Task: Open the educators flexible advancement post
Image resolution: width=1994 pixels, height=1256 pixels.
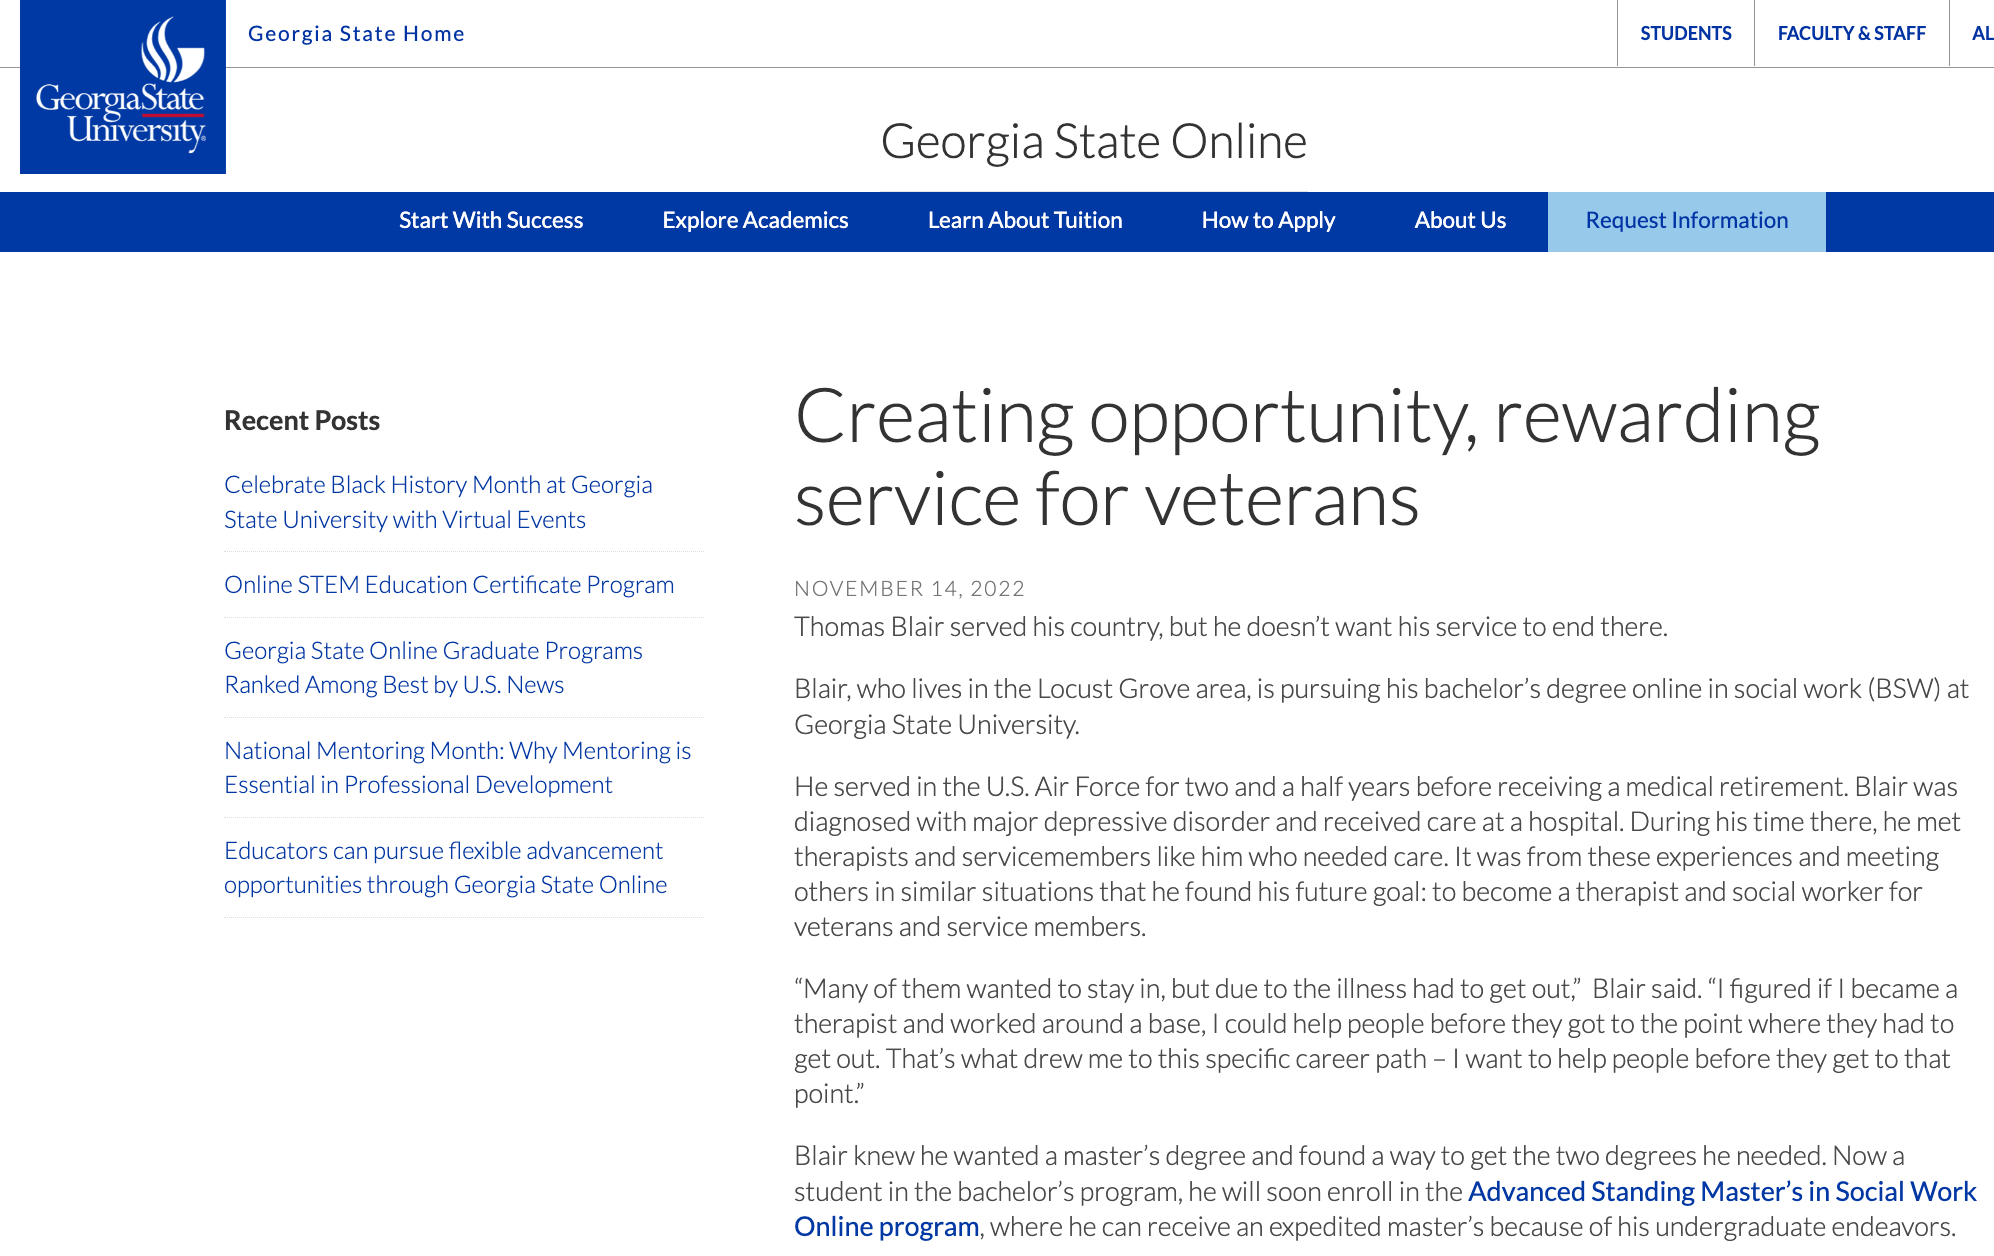Action: click(x=443, y=867)
